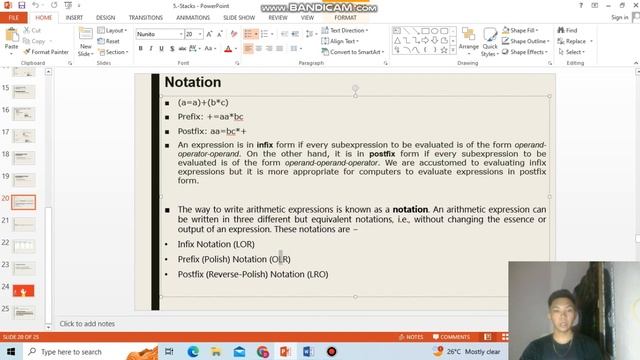Expand the Shape Fill dropdown
The height and width of the screenshot is (360, 640).
(520, 31)
